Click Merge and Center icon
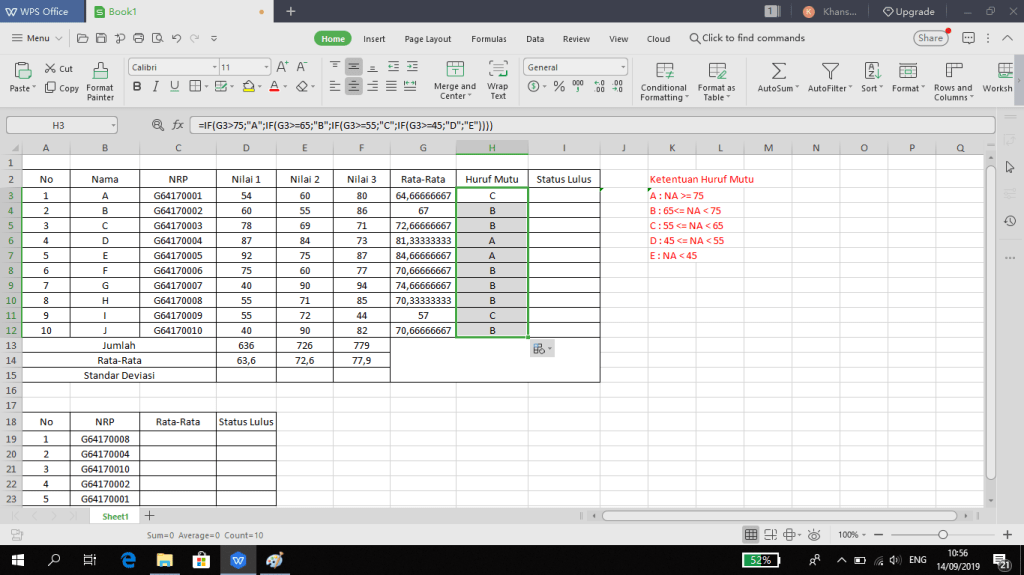1024x575 pixels. pos(454,71)
